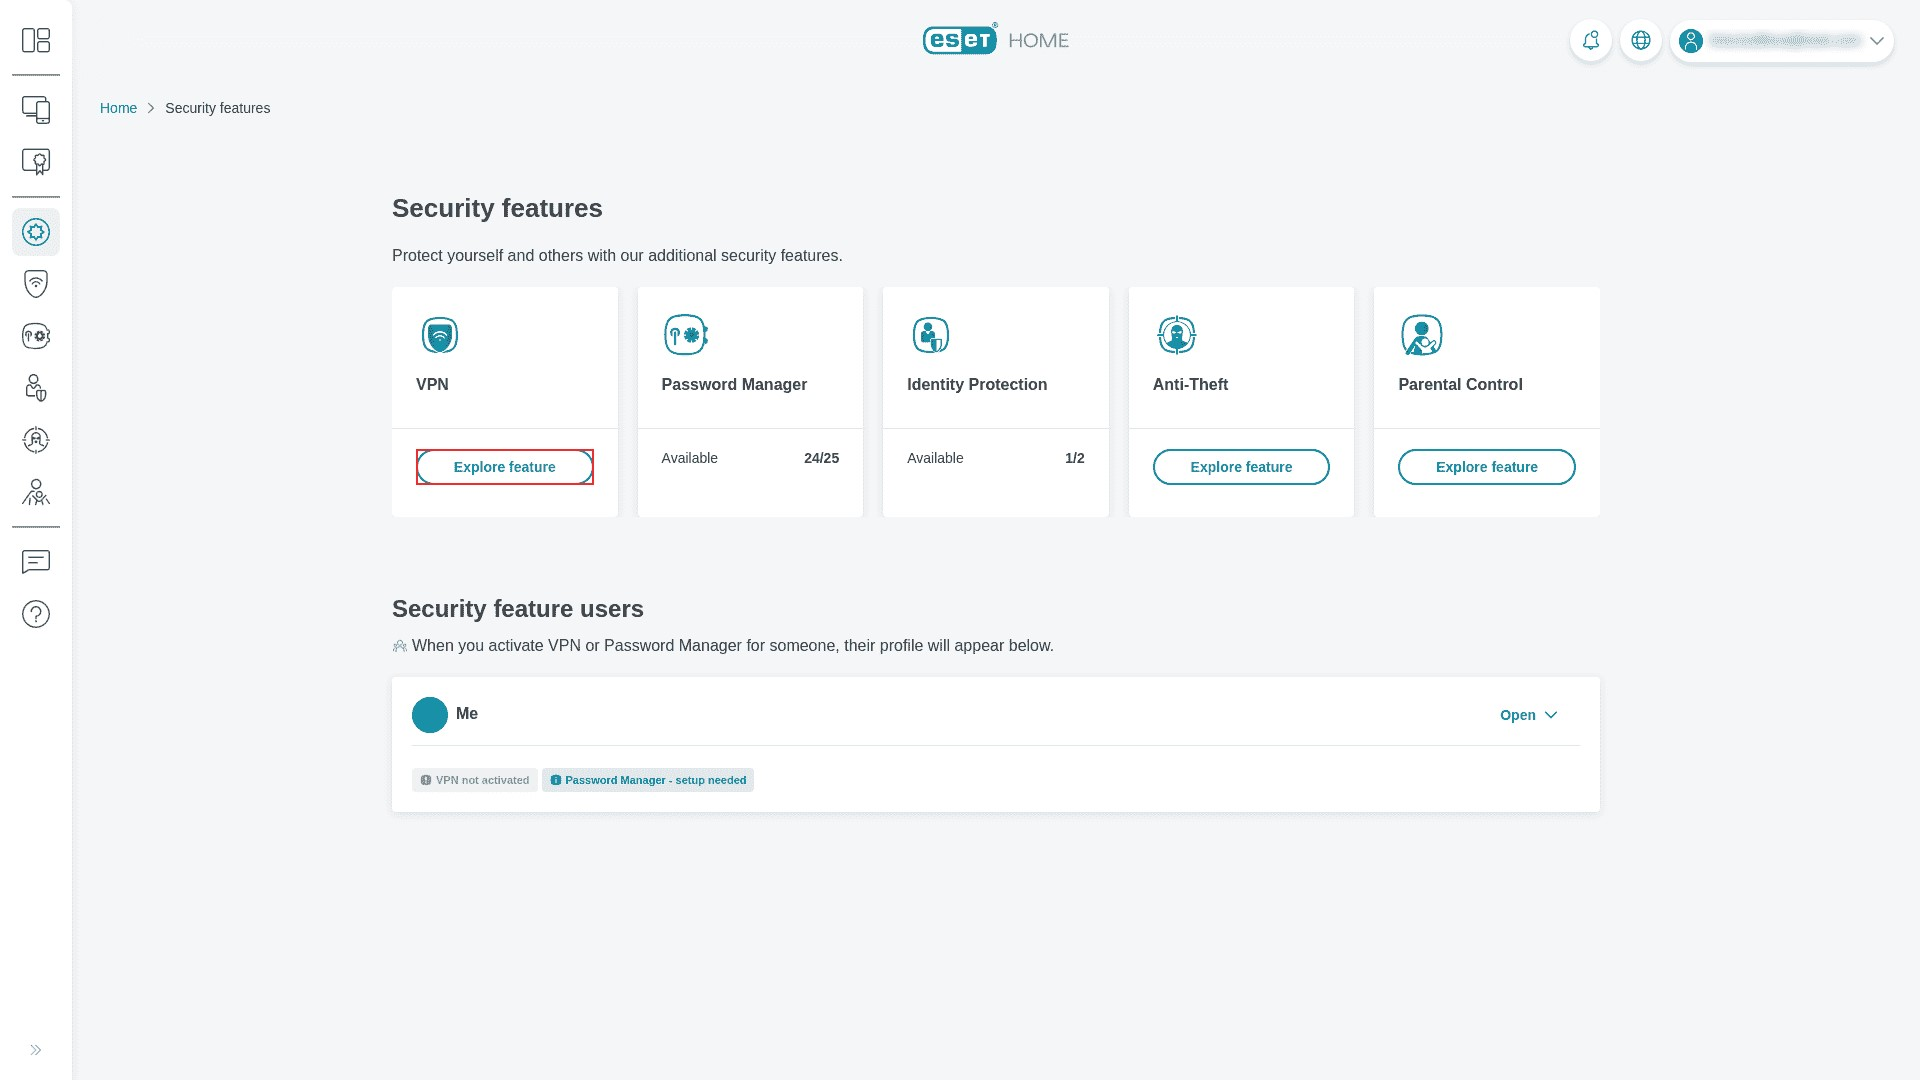Screen dimensions: 1920x1080
Task: Click the Me profile name
Action: 467,714
